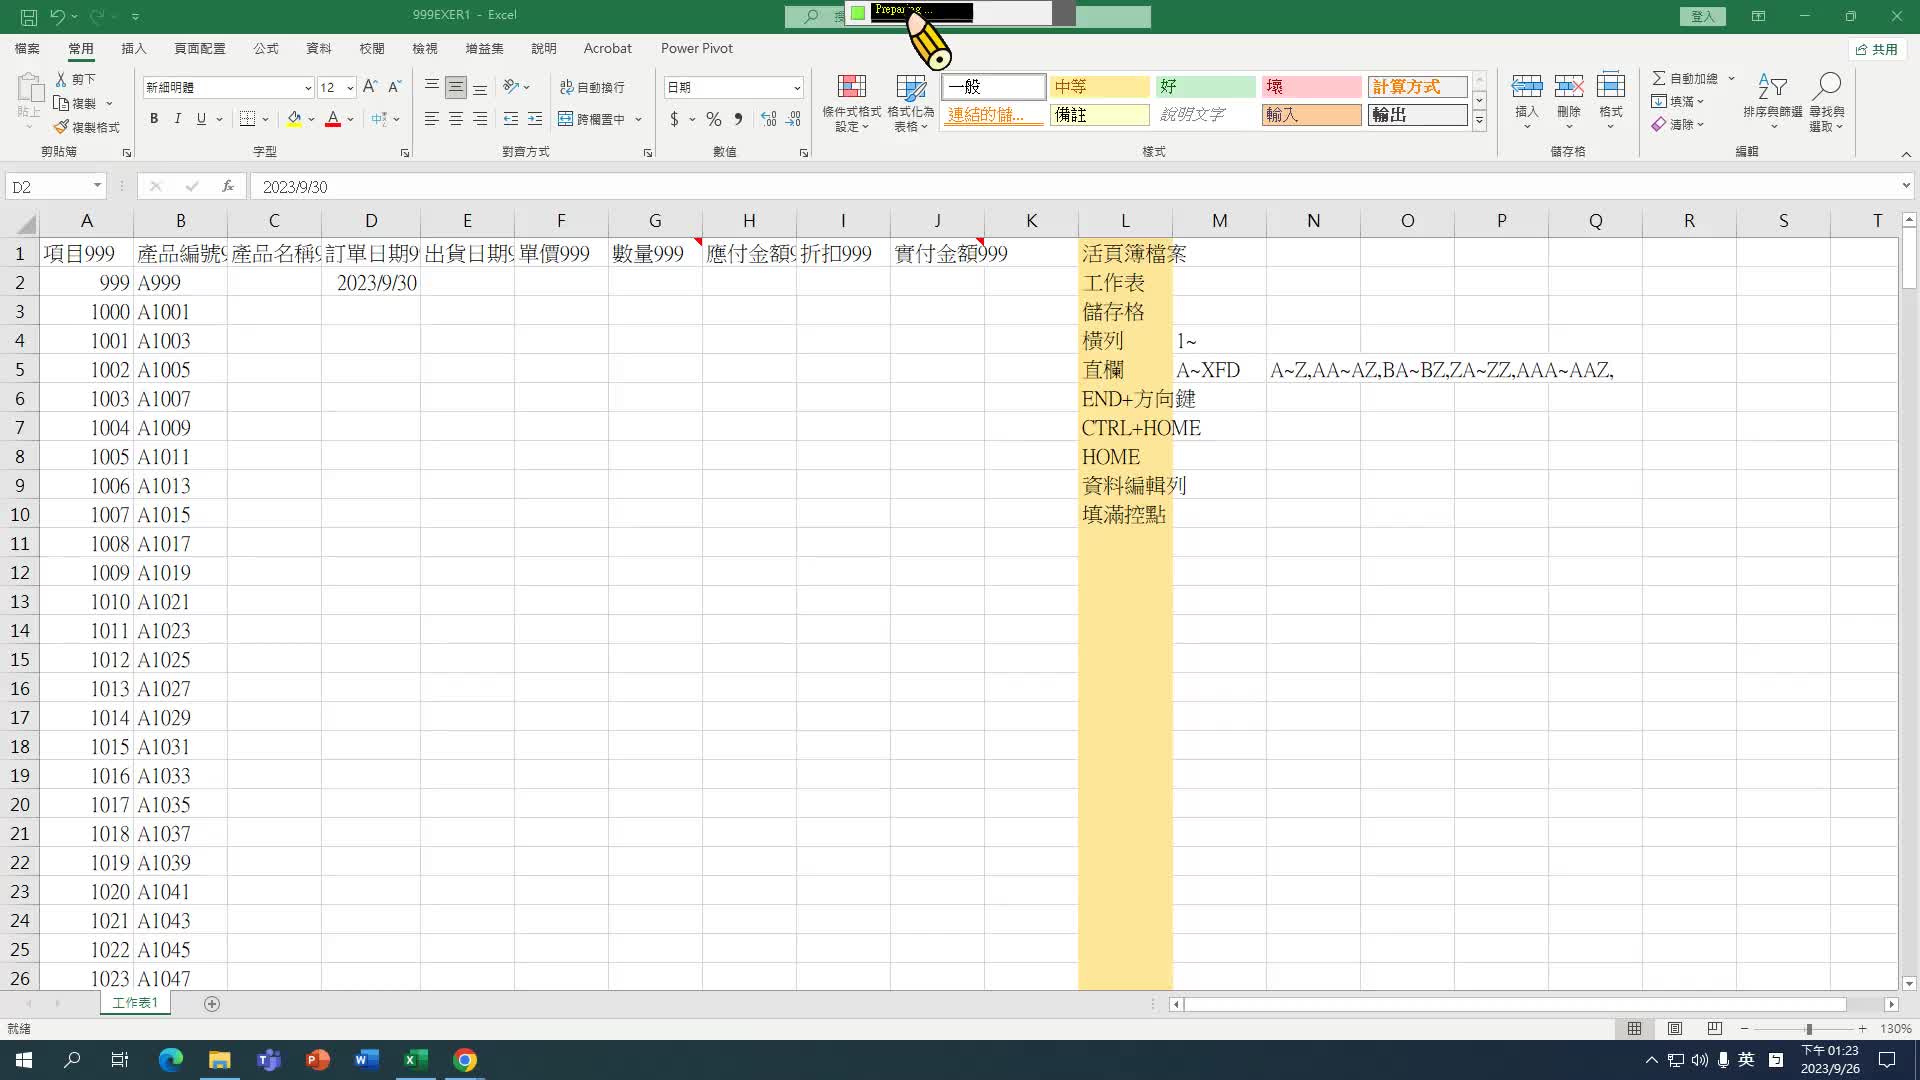Viewport: 1920px width, 1080px height.
Task: Click the Undo arrow icon
Action: pyautogui.click(x=58, y=16)
